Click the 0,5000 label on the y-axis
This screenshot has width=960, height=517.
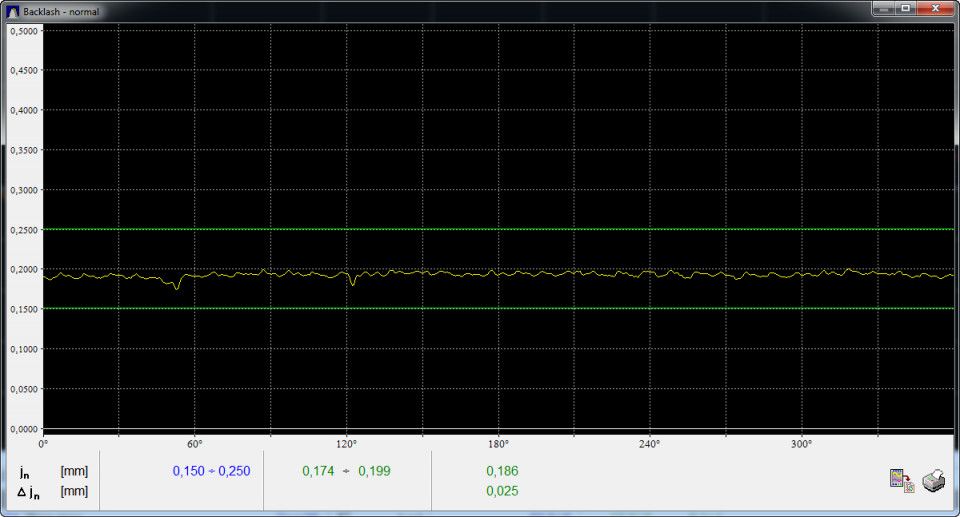click(x=24, y=31)
